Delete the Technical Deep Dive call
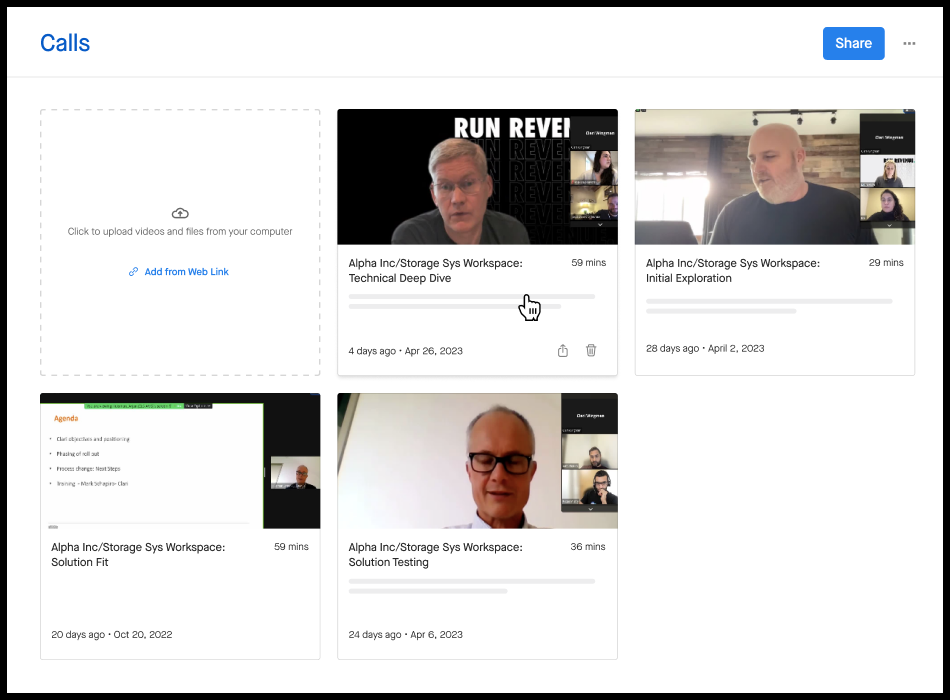This screenshot has height=700, width=950. [x=591, y=350]
